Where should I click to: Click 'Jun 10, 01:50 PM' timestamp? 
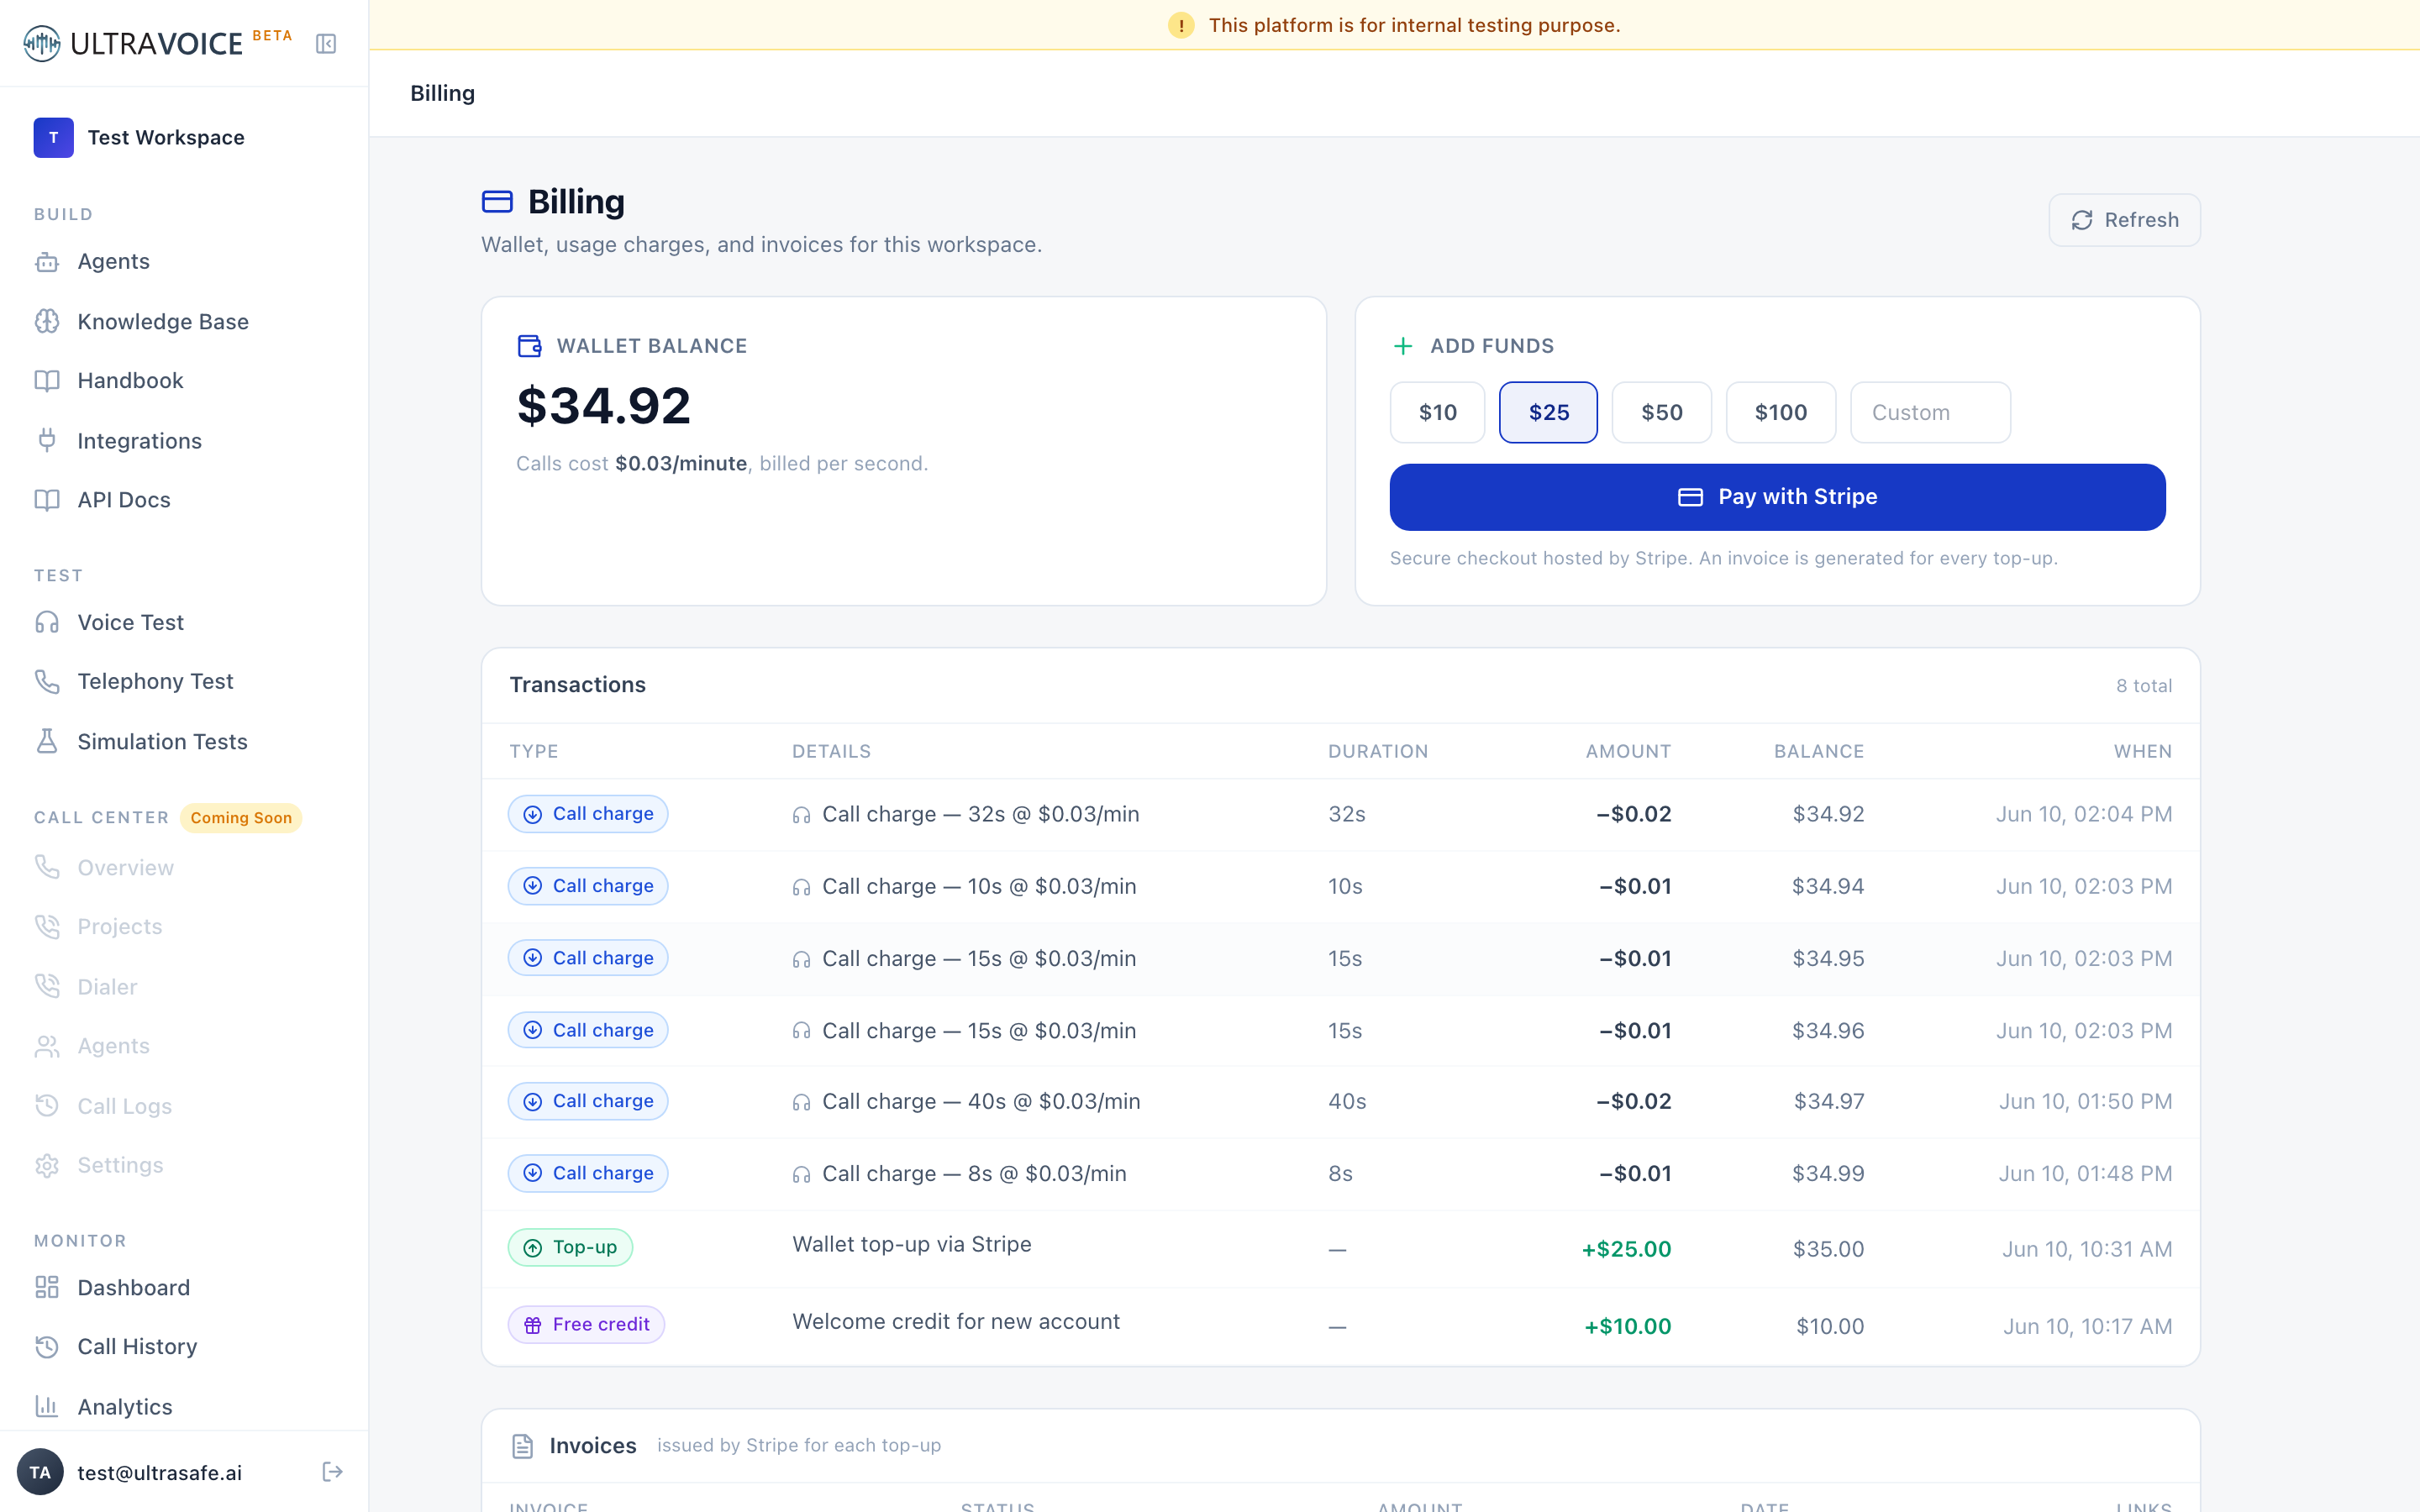coord(2085,1101)
